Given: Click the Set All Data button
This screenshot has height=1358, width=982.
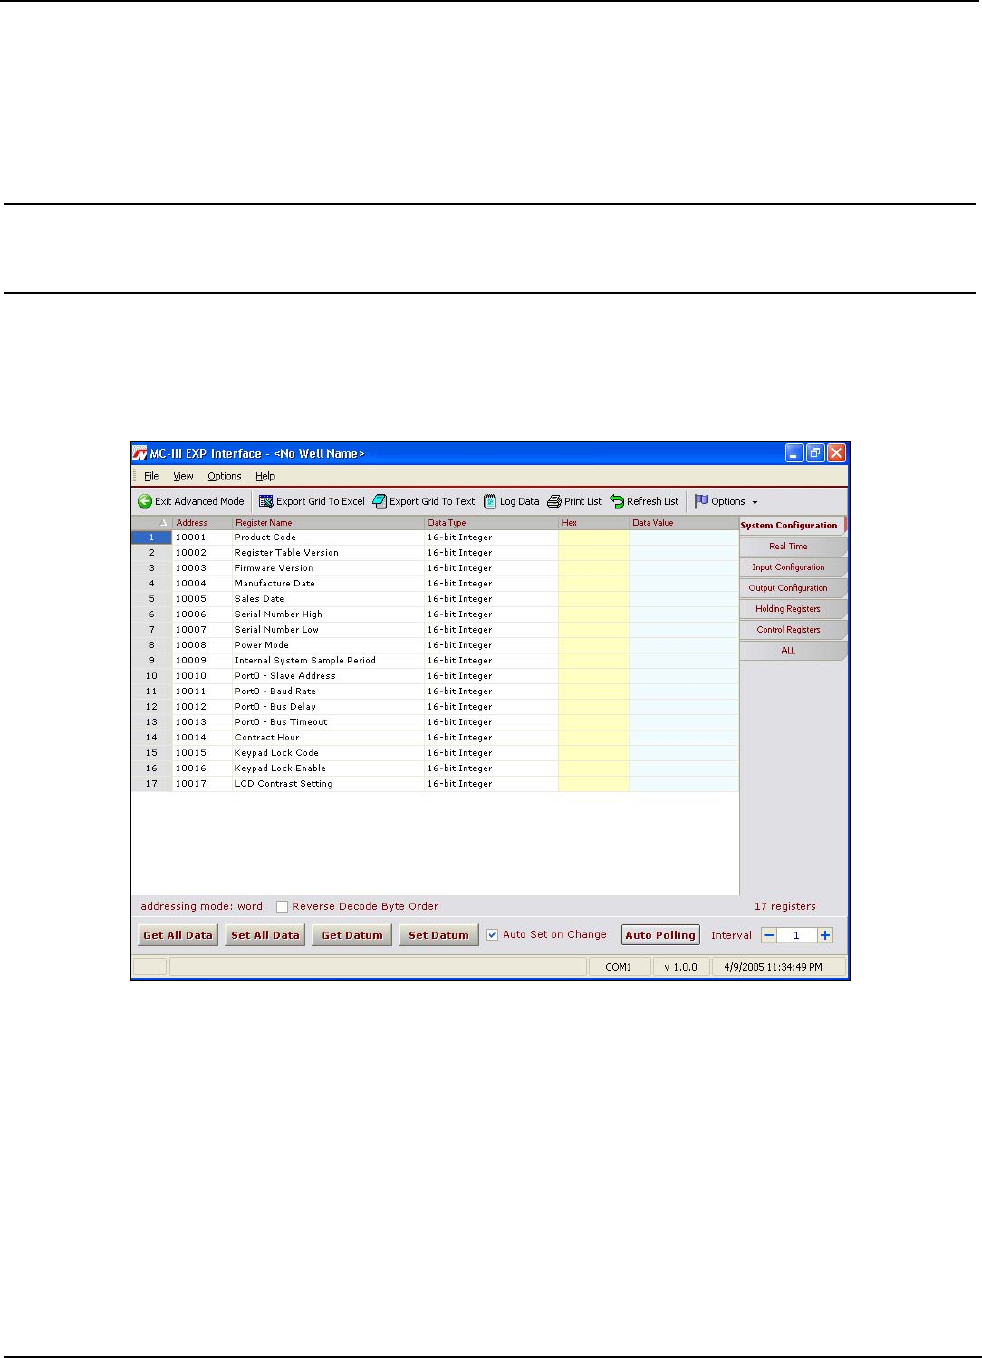Looking at the screenshot, I should coord(265,935).
